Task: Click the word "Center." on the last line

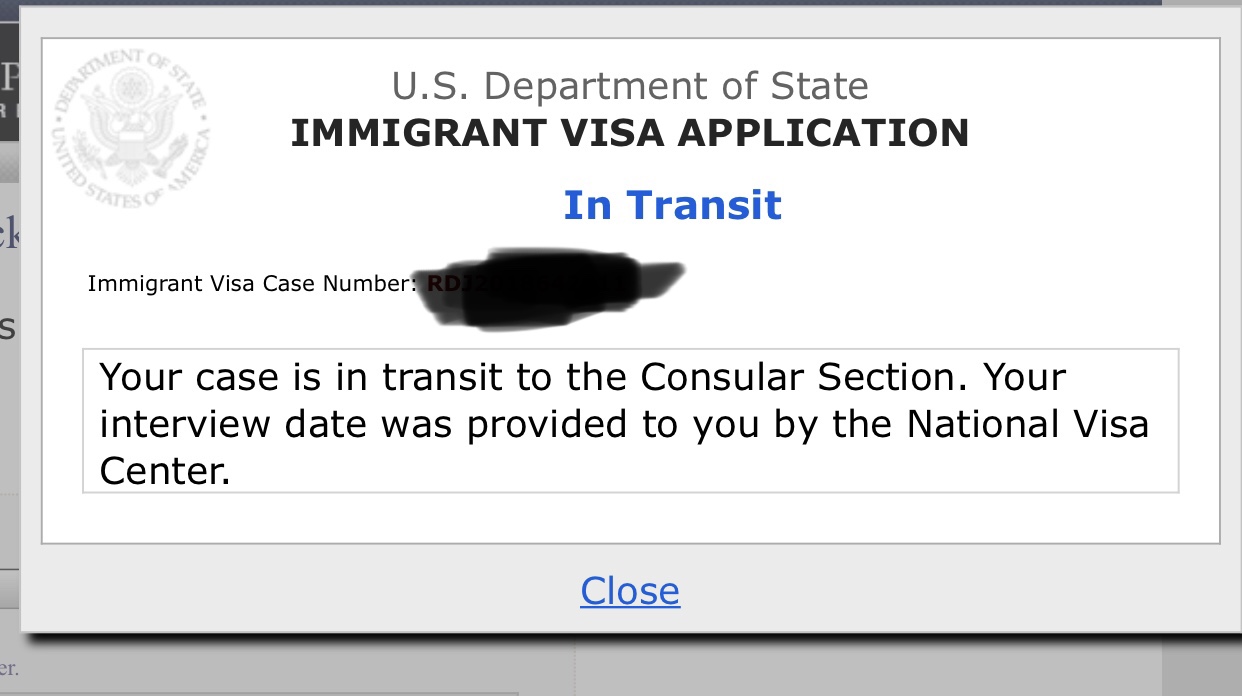Action: (x=165, y=470)
